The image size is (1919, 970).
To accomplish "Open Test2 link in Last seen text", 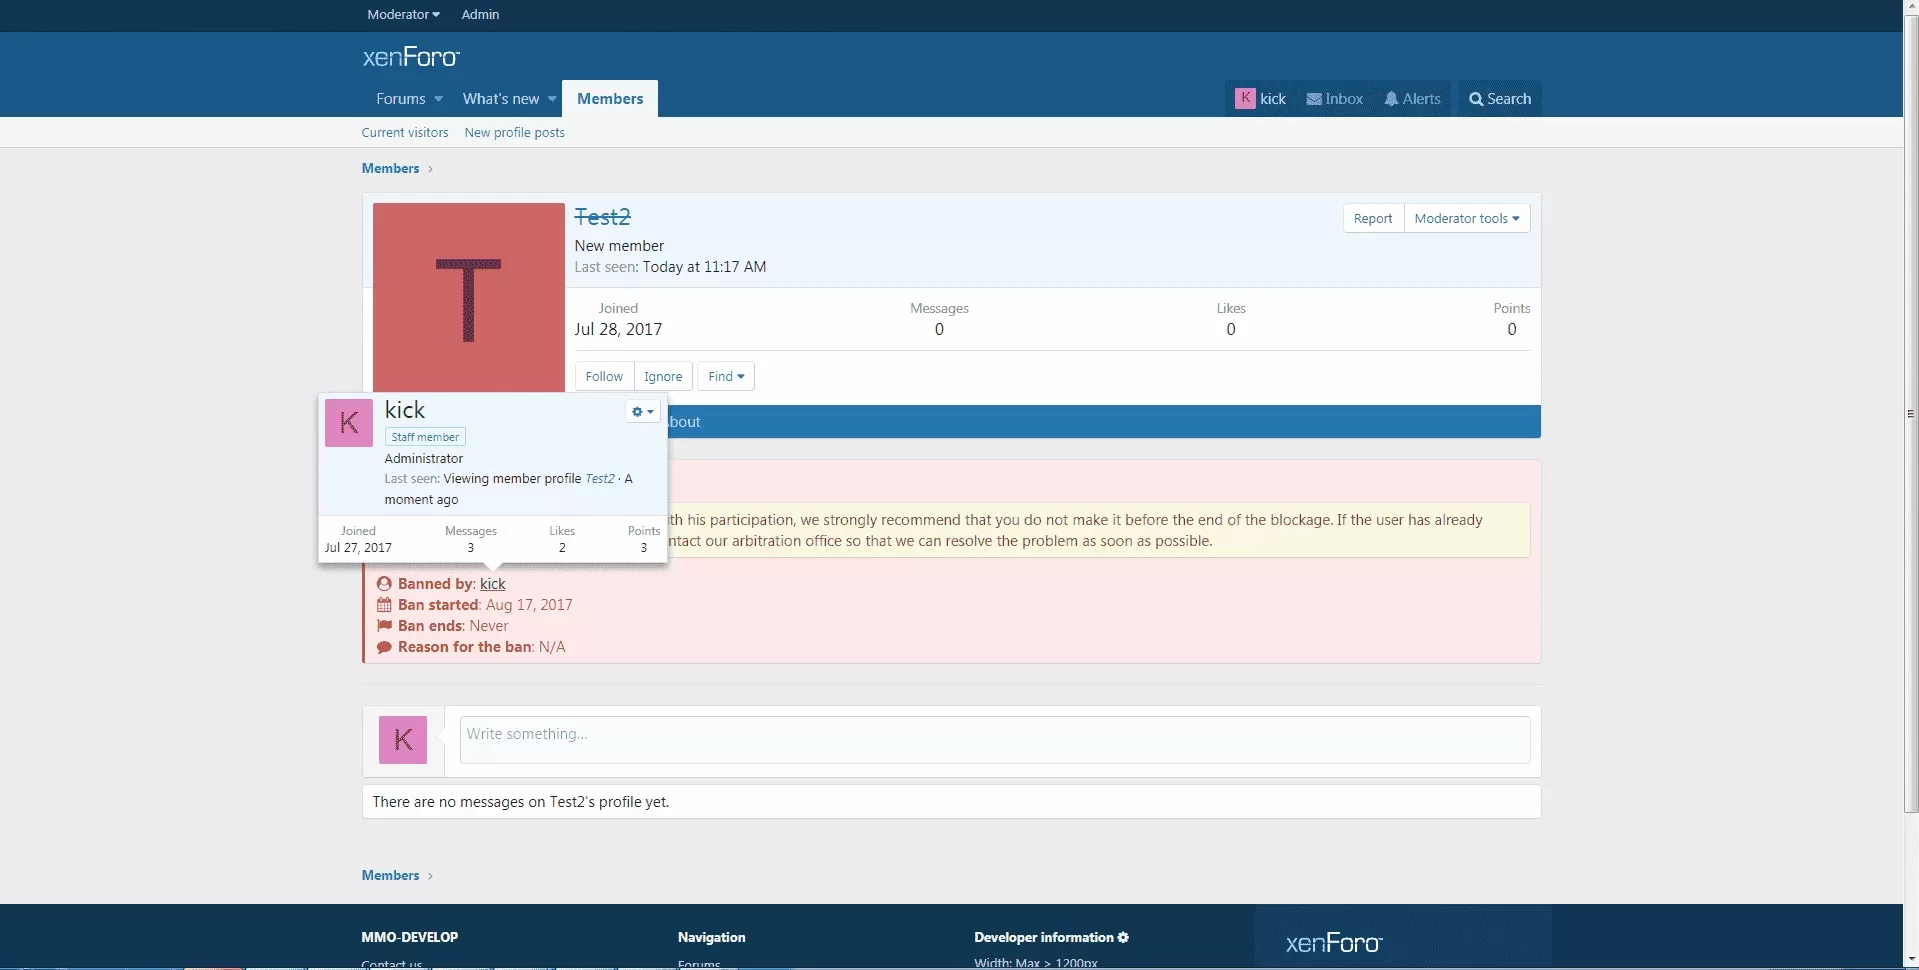I will click(600, 479).
